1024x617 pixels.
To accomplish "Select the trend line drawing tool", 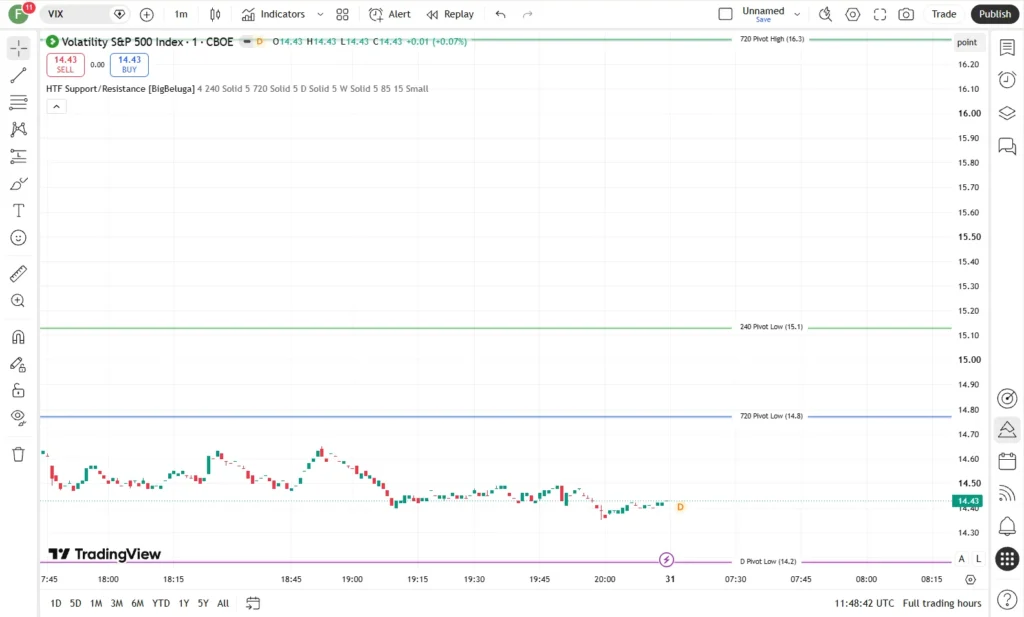I will (18, 75).
